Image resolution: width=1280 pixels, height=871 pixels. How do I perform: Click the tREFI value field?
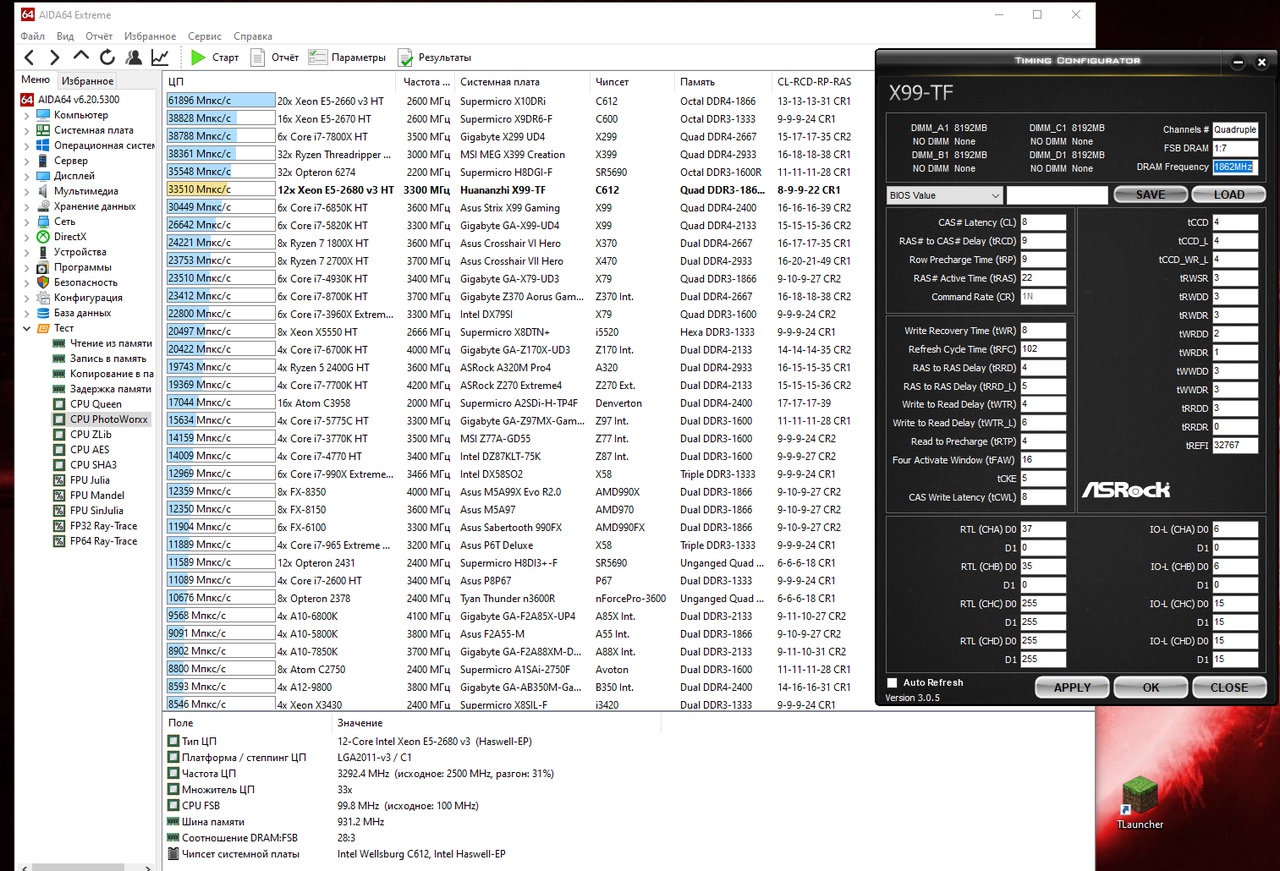[x=1235, y=445]
